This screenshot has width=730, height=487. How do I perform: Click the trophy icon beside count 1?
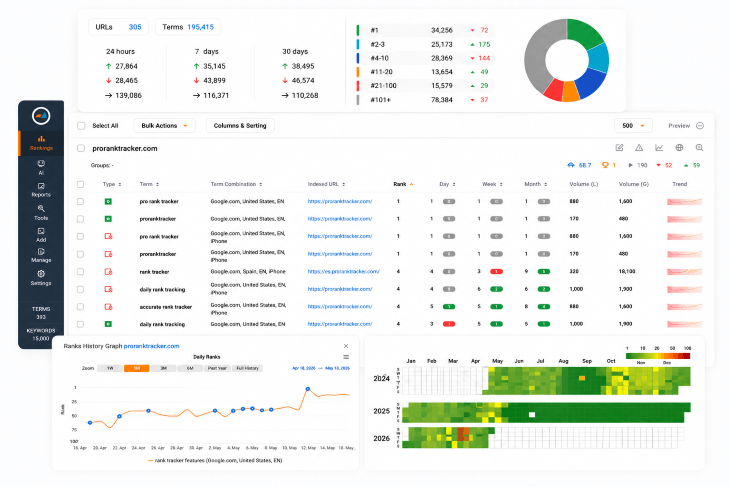tap(605, 165)
